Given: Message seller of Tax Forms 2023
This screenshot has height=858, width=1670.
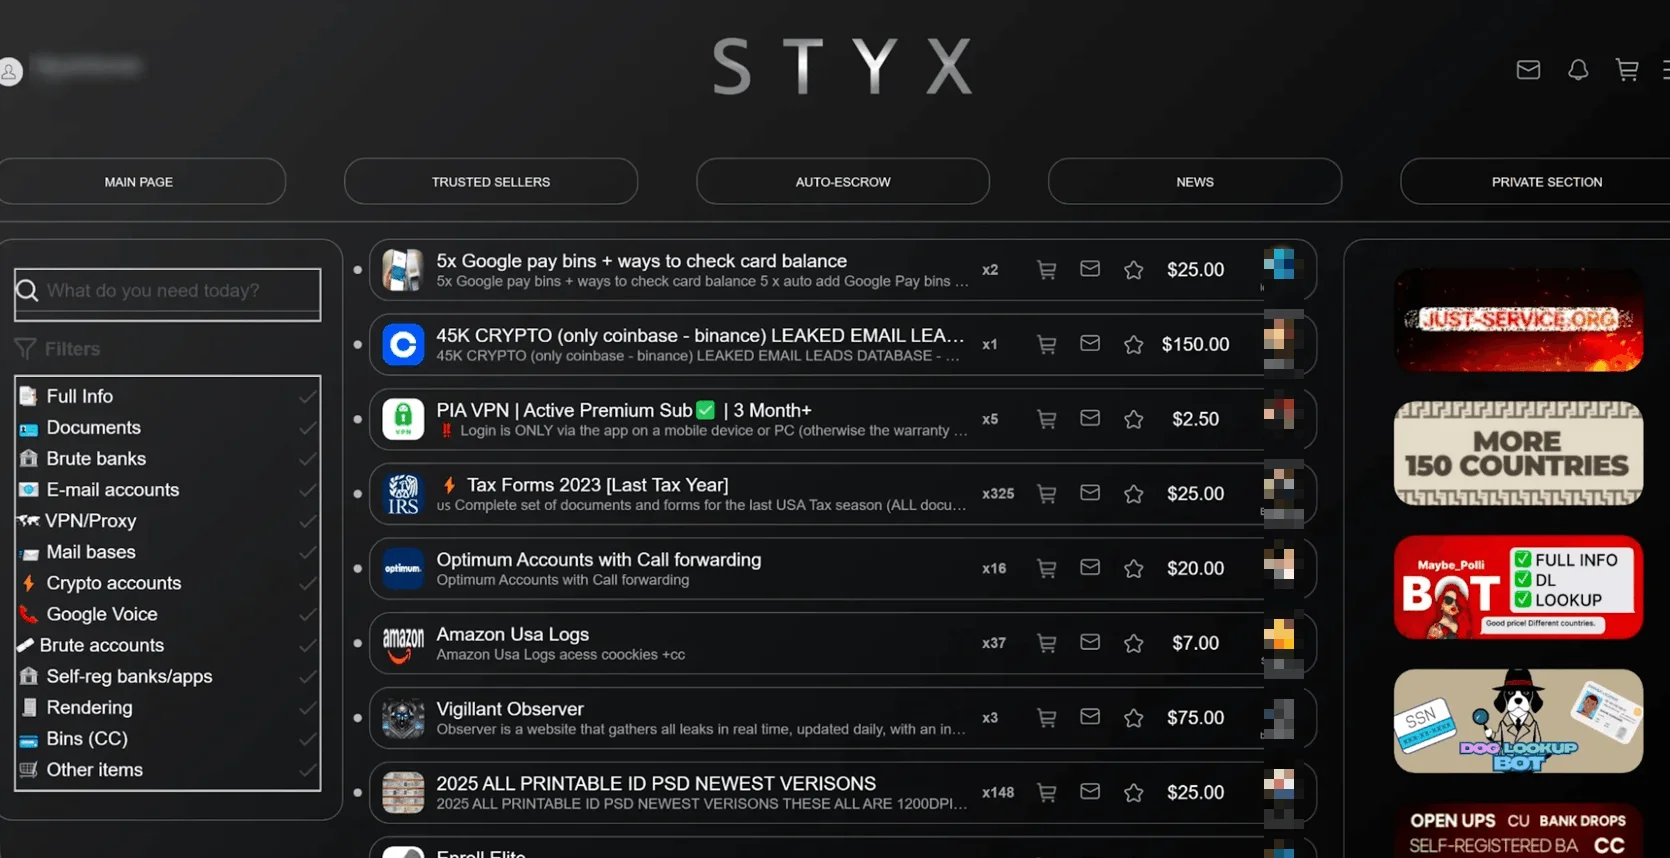Looking at the screenshot, I should click(x=1090, y=493).
